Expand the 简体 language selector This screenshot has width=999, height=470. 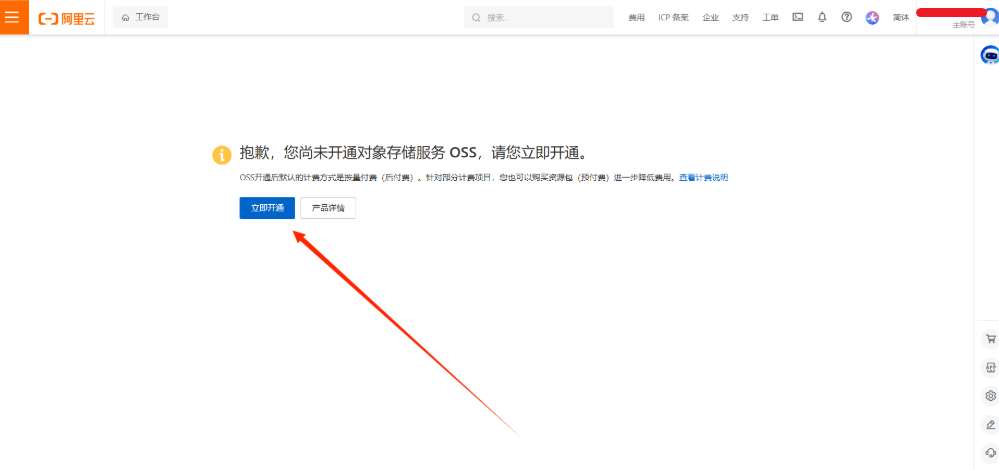(901, 18)
